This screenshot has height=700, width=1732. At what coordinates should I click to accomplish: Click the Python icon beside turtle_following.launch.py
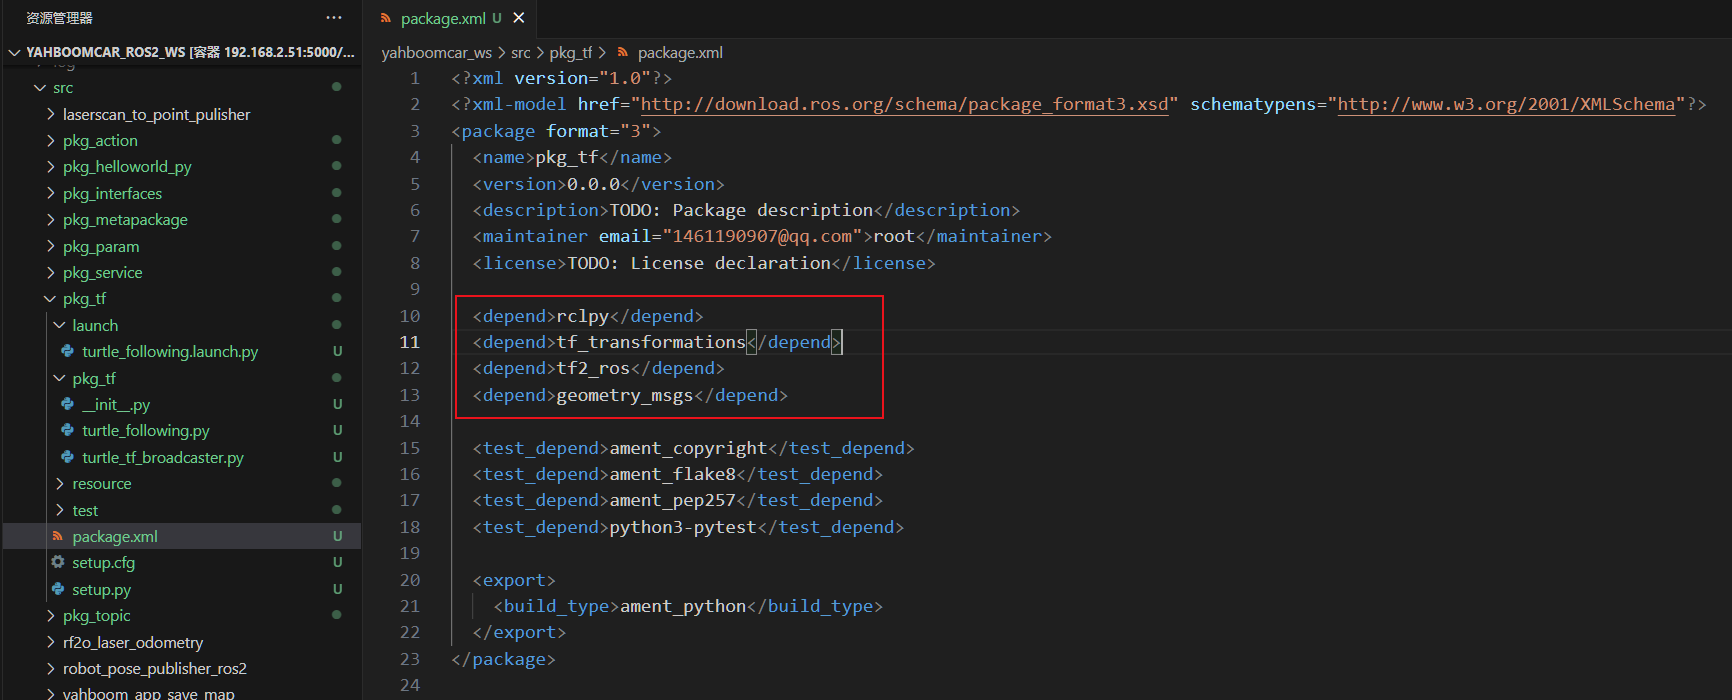(x=67, y=351)
